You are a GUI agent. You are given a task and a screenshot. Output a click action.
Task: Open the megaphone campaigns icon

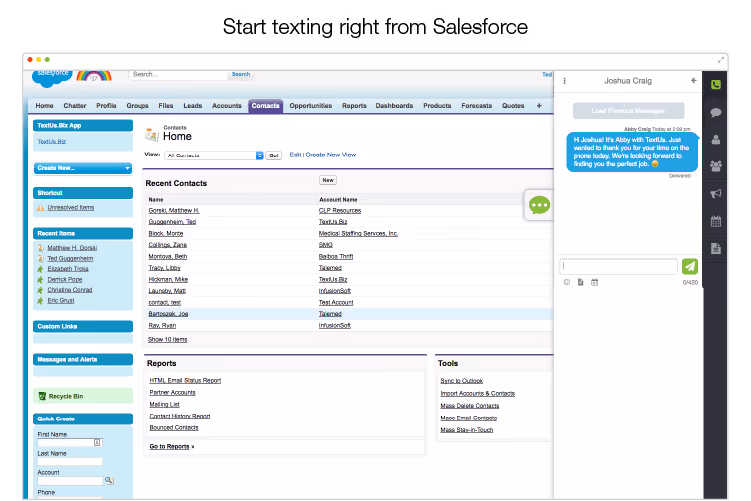click(716, 194)
